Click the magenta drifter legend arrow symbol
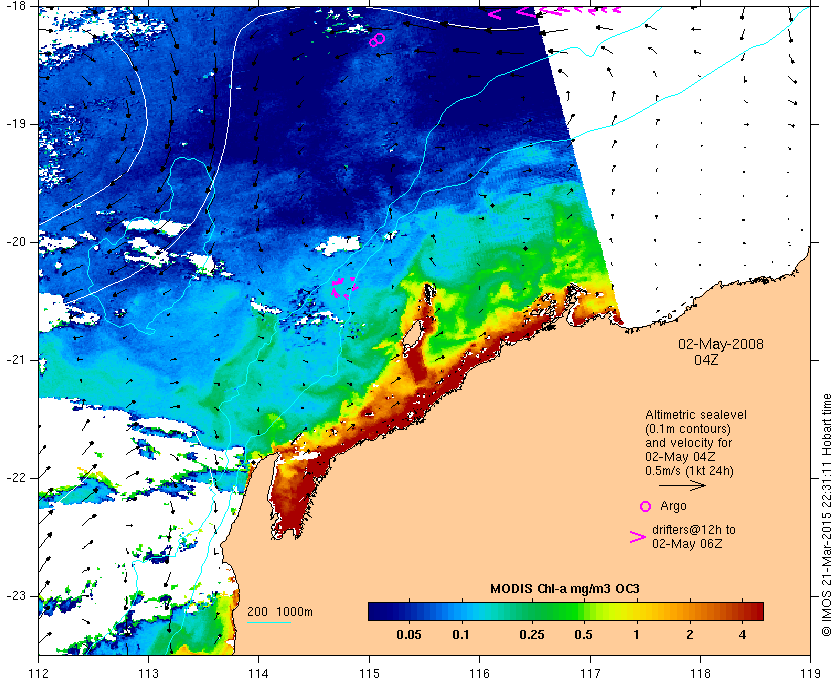The width and height of the screenshot is (840, 680). [638, 537]
